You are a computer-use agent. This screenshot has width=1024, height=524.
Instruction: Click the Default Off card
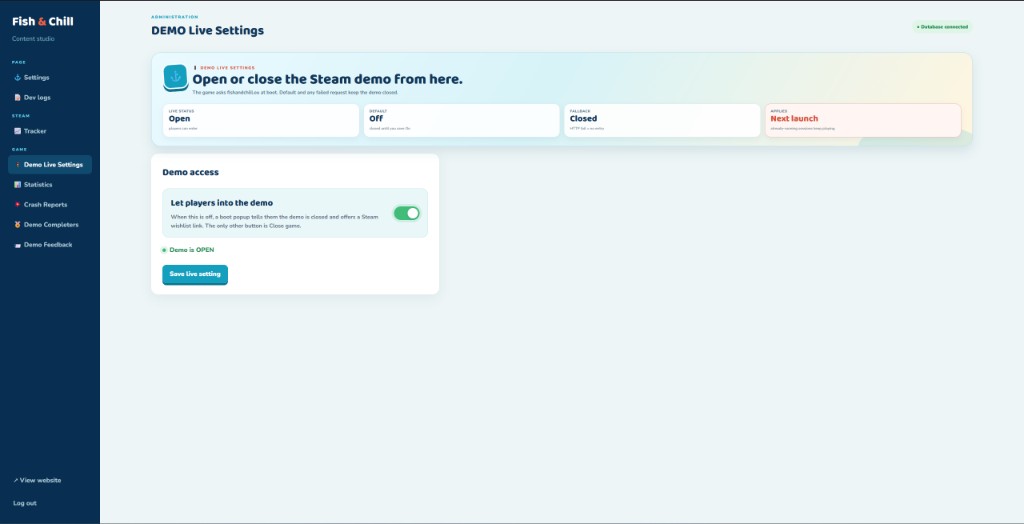[461, 120]
